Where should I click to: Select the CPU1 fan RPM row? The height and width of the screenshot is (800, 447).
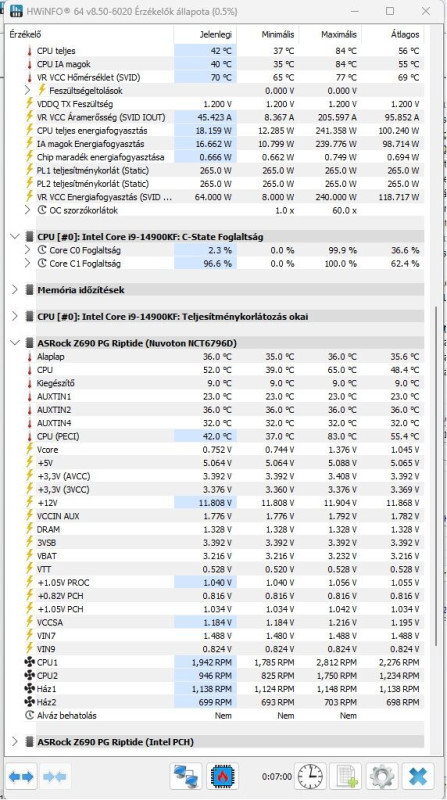[216, 662]
